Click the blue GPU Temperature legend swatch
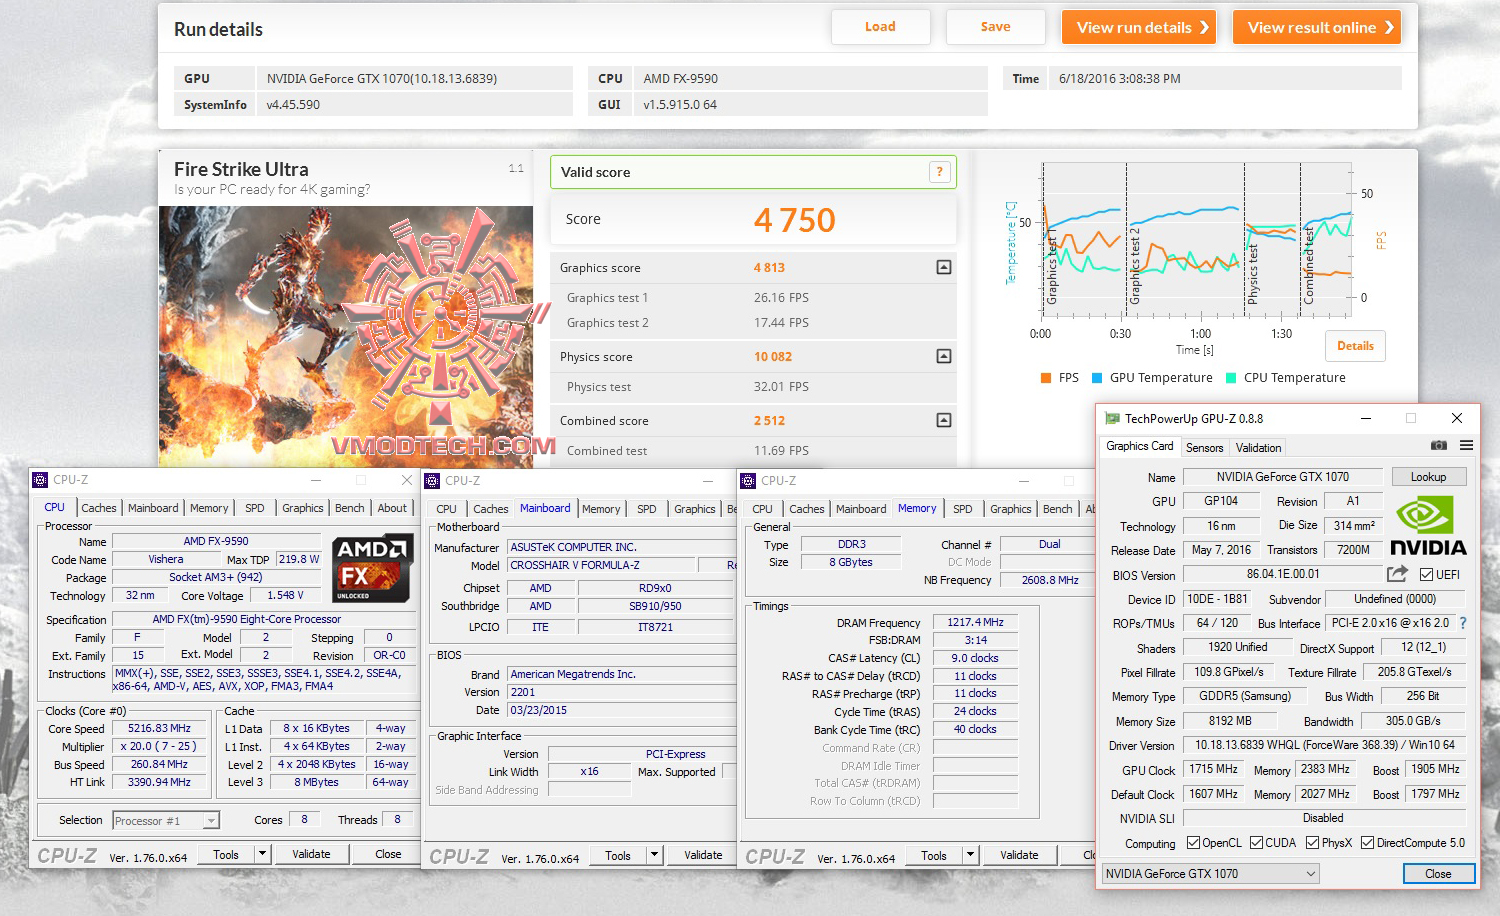The image size is (1500, 916). click(x=1097, y=378)
